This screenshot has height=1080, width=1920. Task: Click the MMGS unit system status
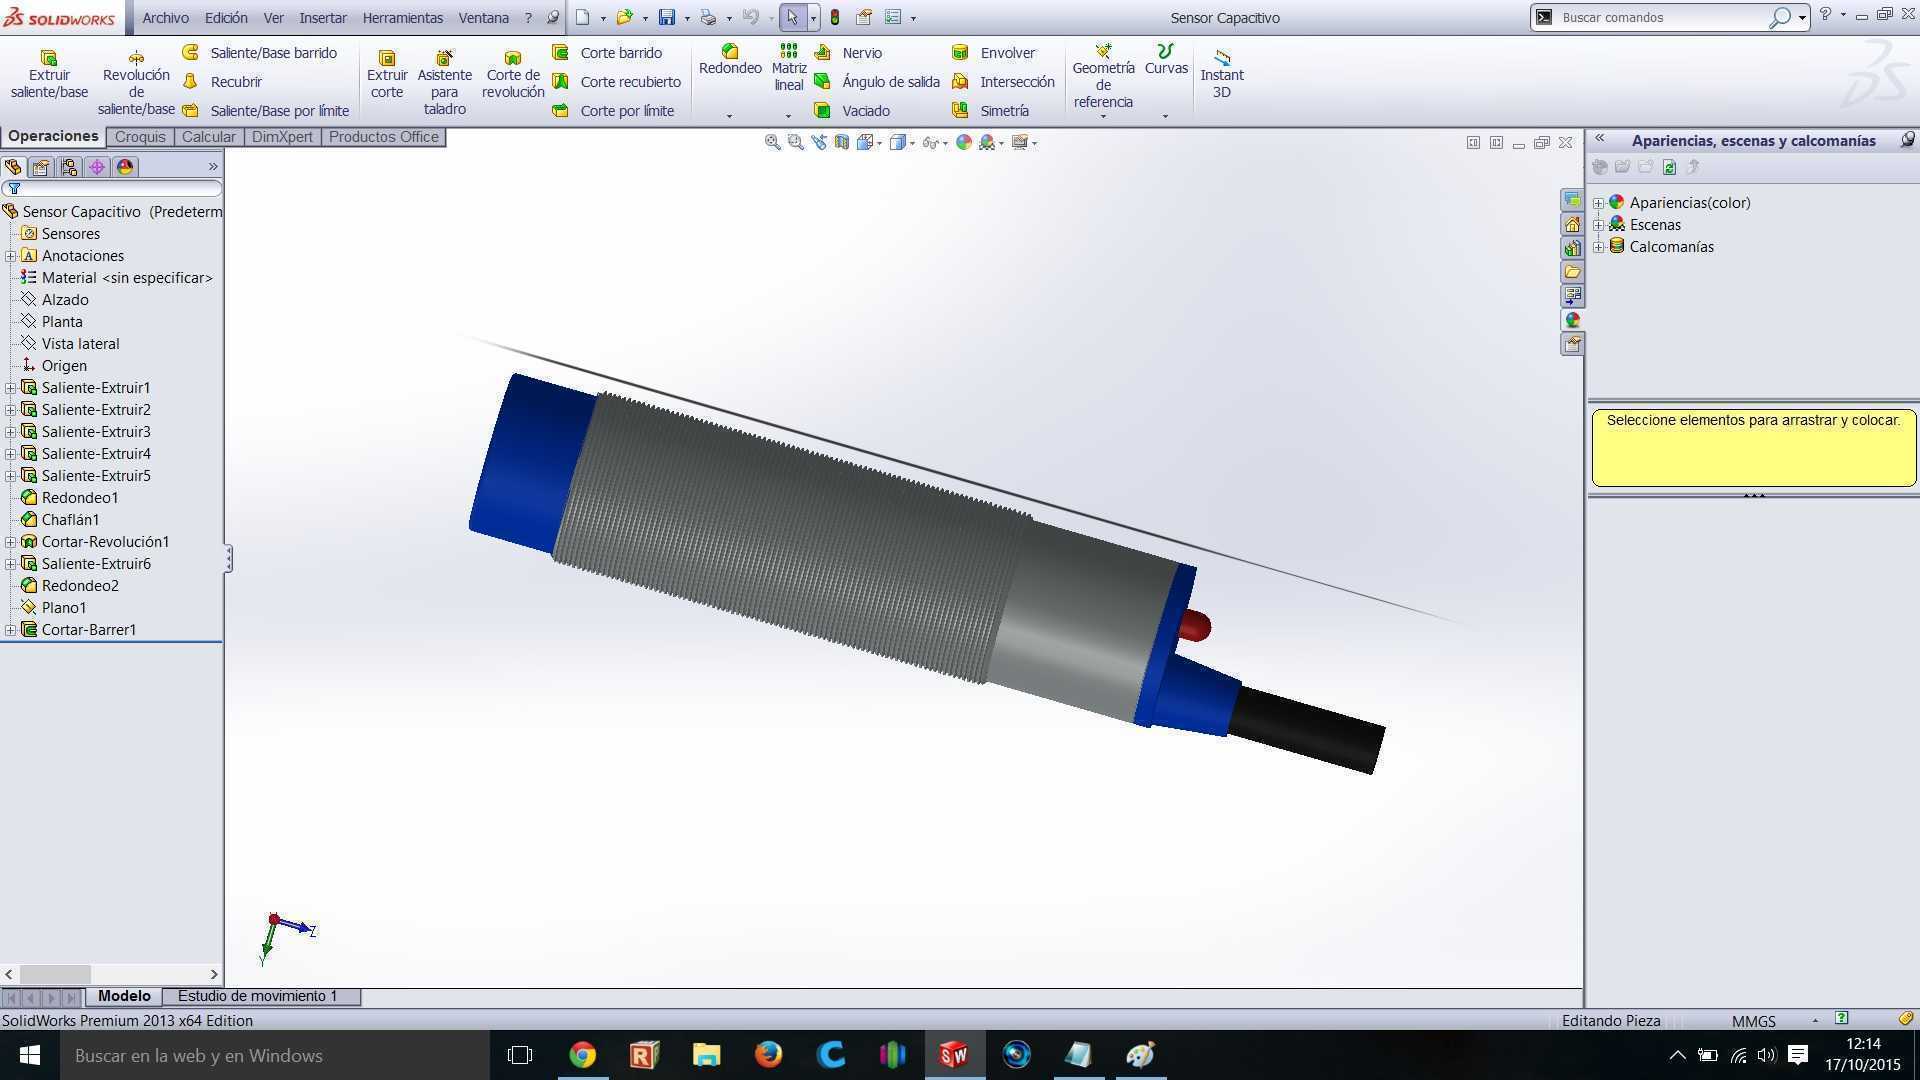tap(1753, 1021)
